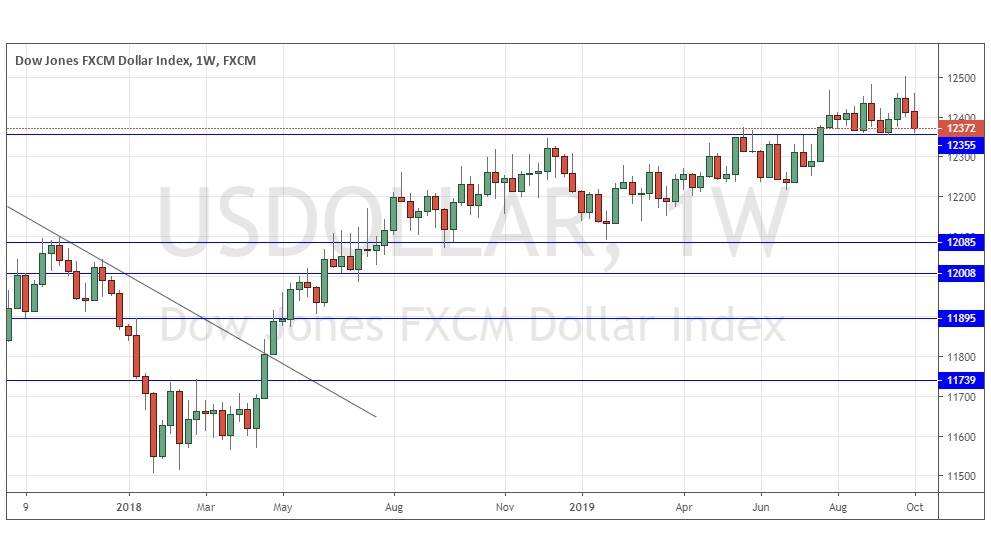The image size is (991, 556).
Task: Select the 11895 support level label
Action: (x=961, y=318)
